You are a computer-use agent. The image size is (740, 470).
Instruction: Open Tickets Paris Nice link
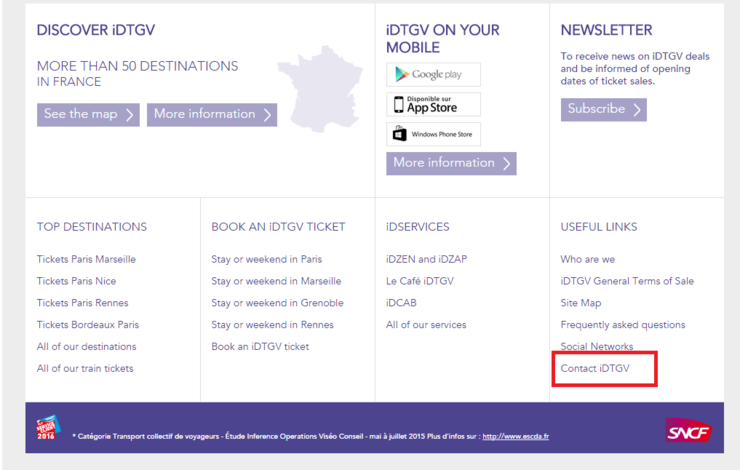(76, 281)
